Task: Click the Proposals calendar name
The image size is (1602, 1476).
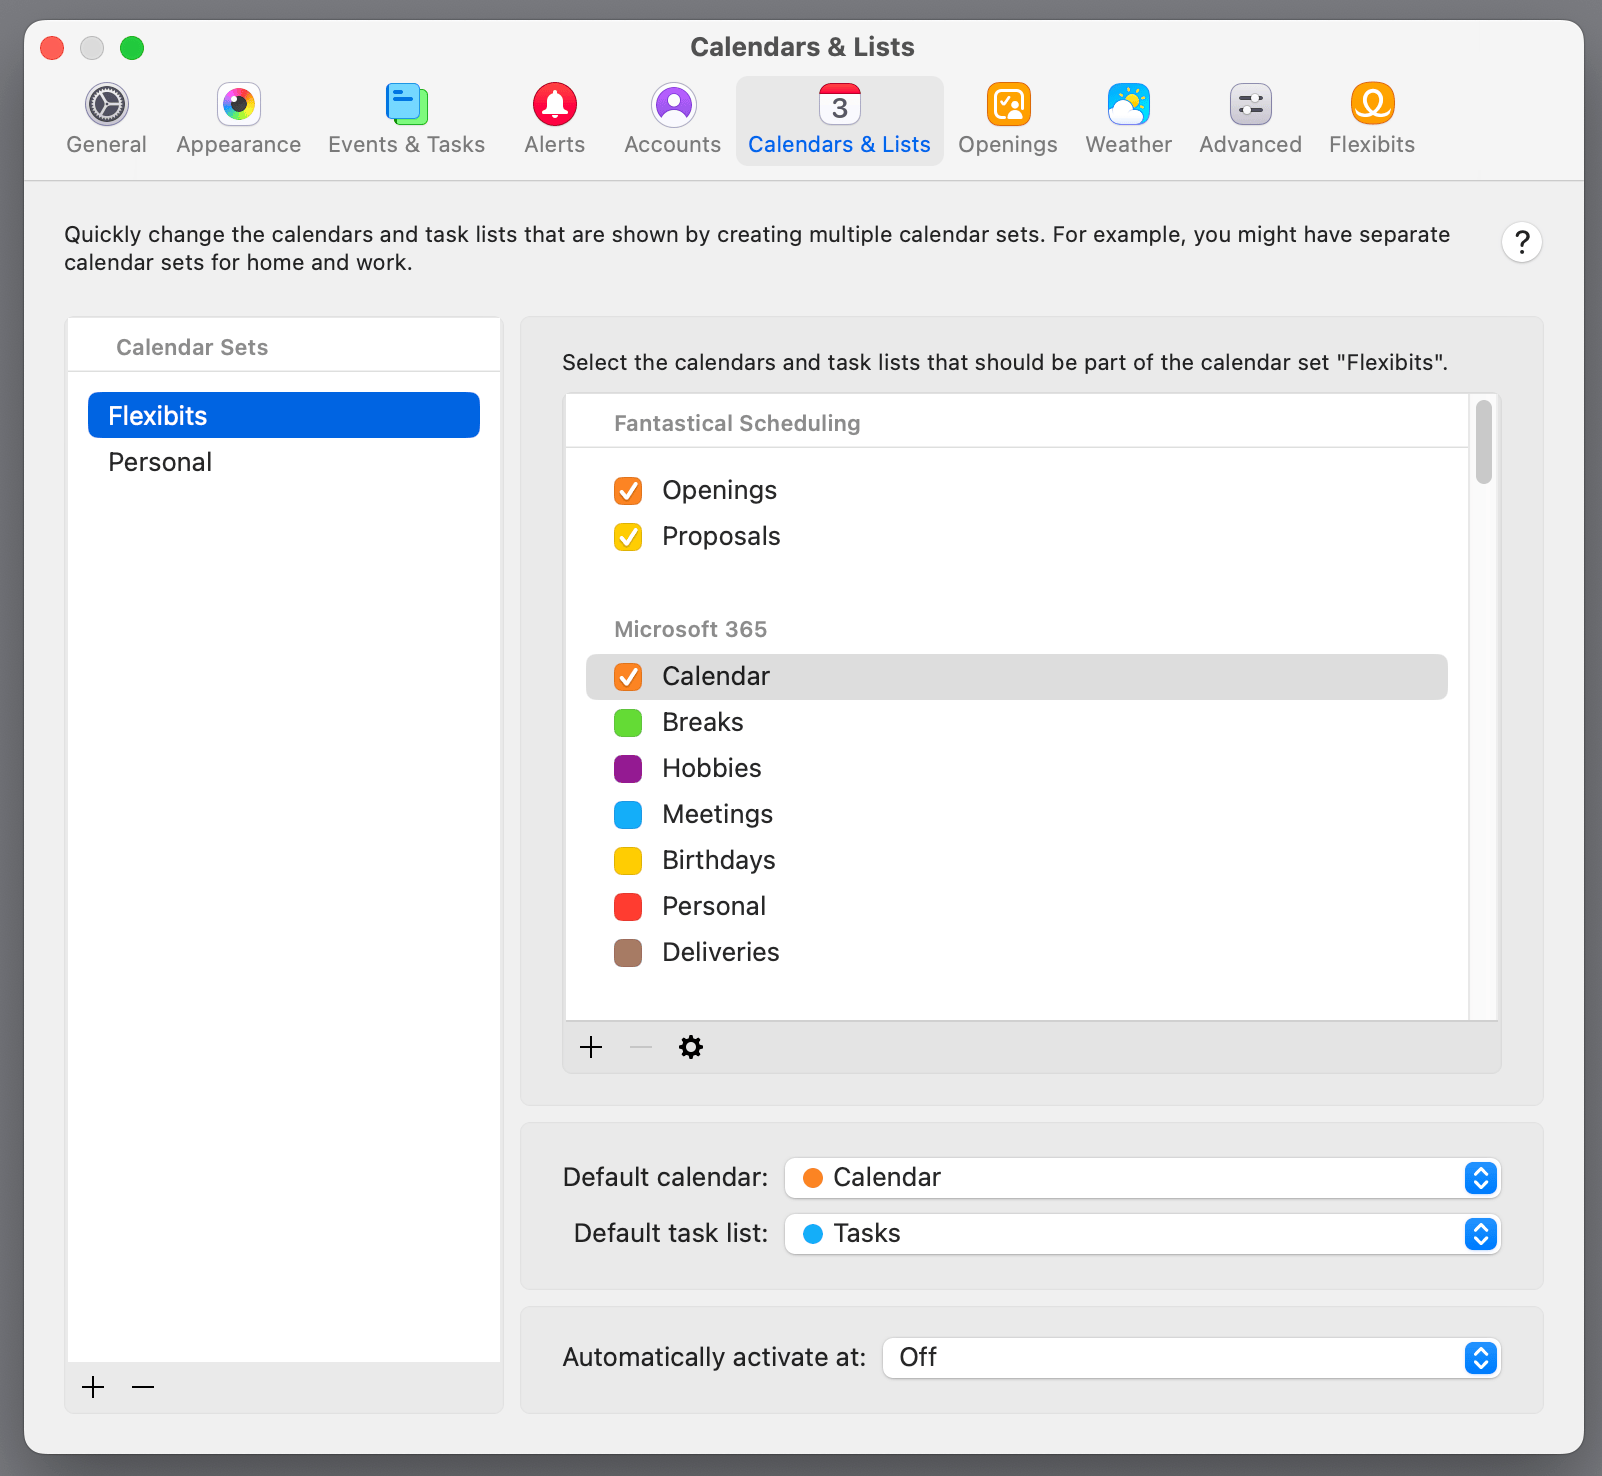Action: tap(721, 536)
